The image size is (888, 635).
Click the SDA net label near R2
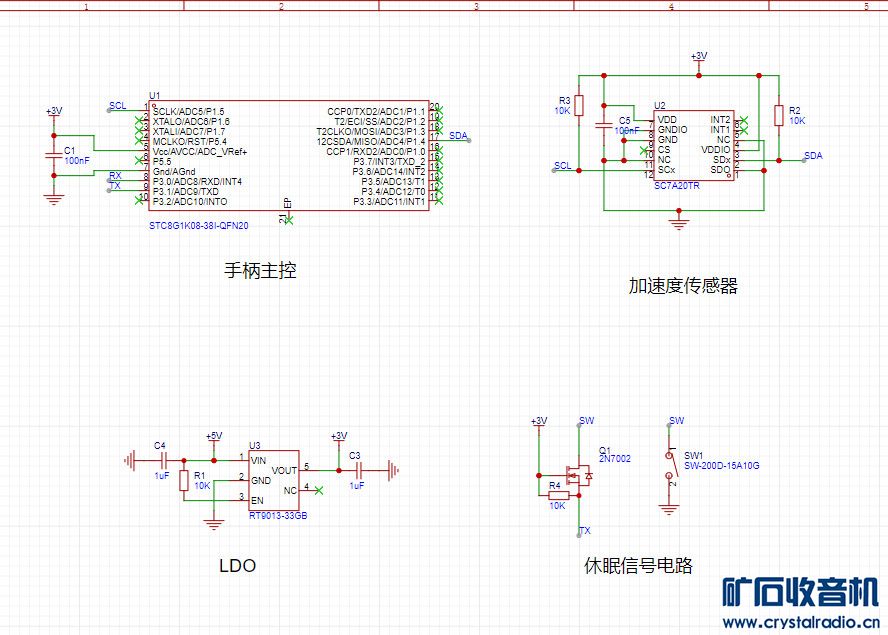813,156
